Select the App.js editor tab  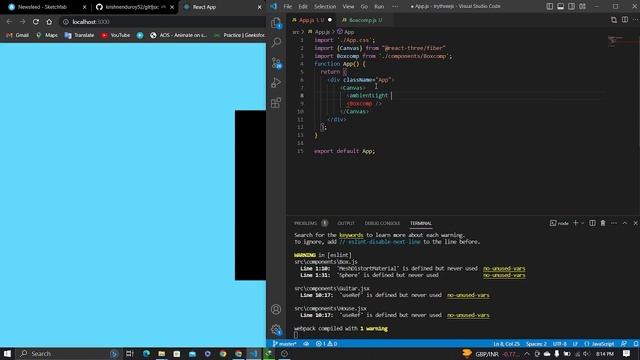click(311, 20)
